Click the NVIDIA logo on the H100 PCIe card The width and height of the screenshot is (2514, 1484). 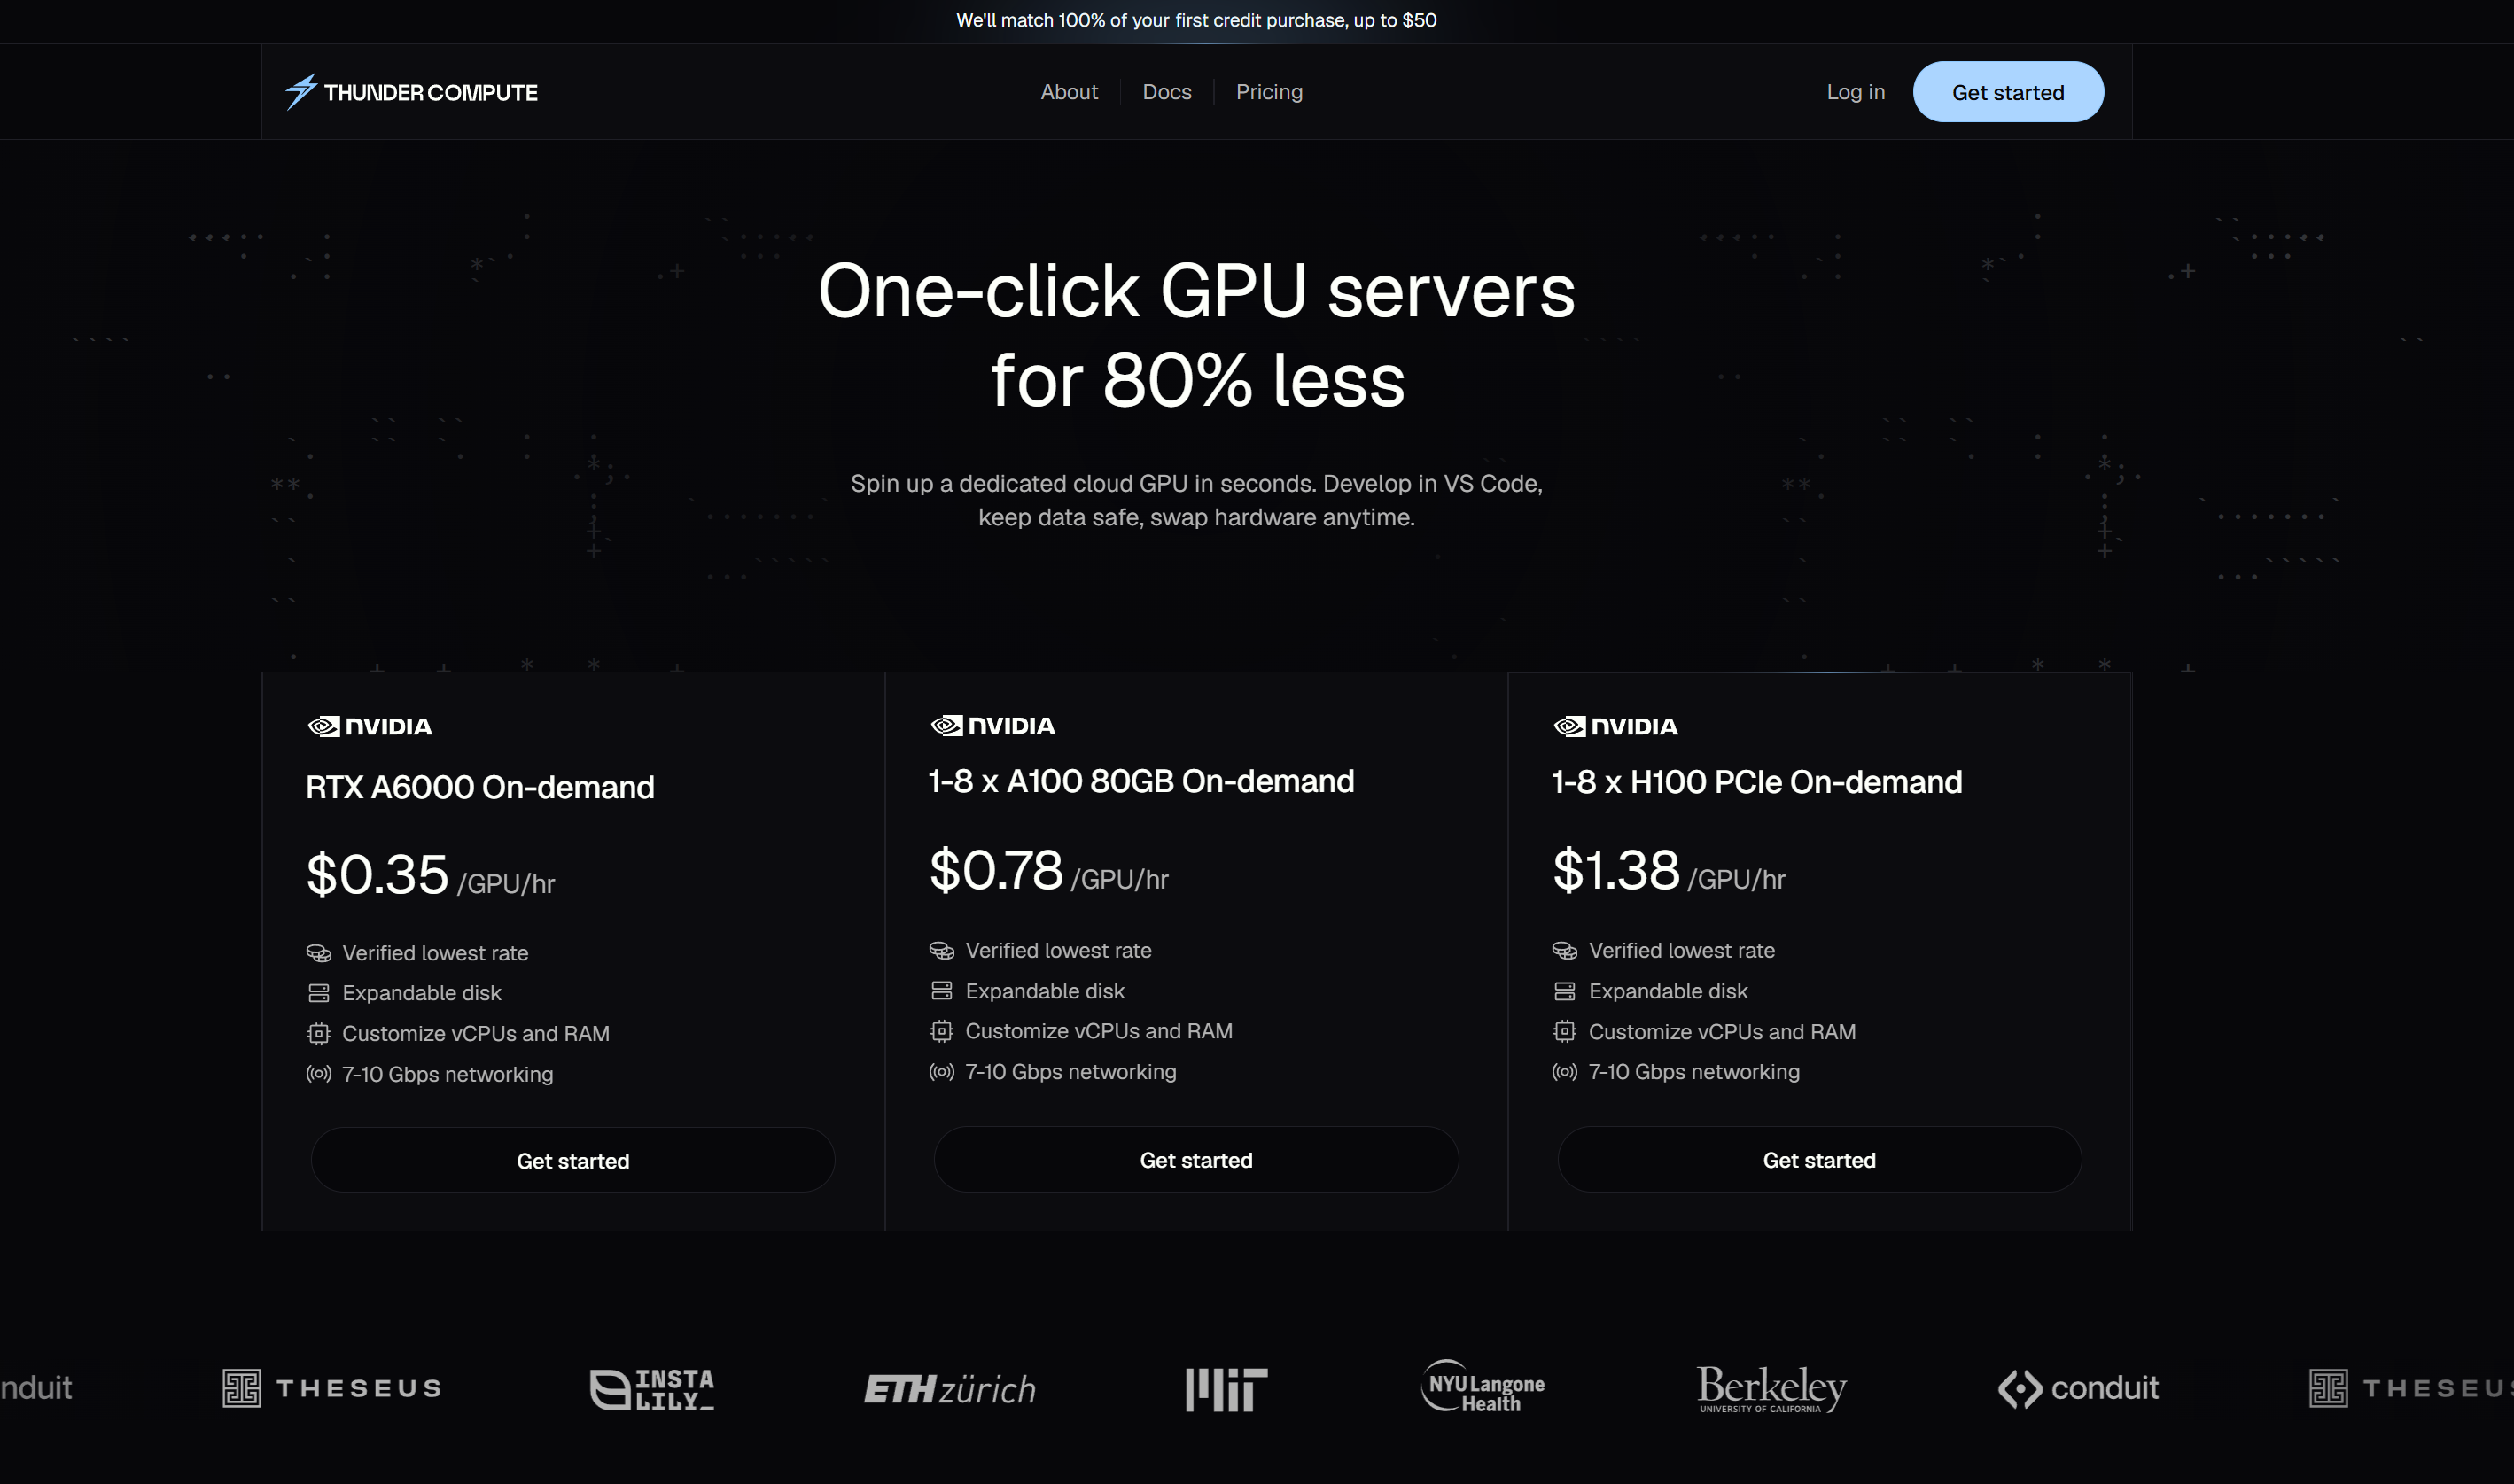[1615, 727]
